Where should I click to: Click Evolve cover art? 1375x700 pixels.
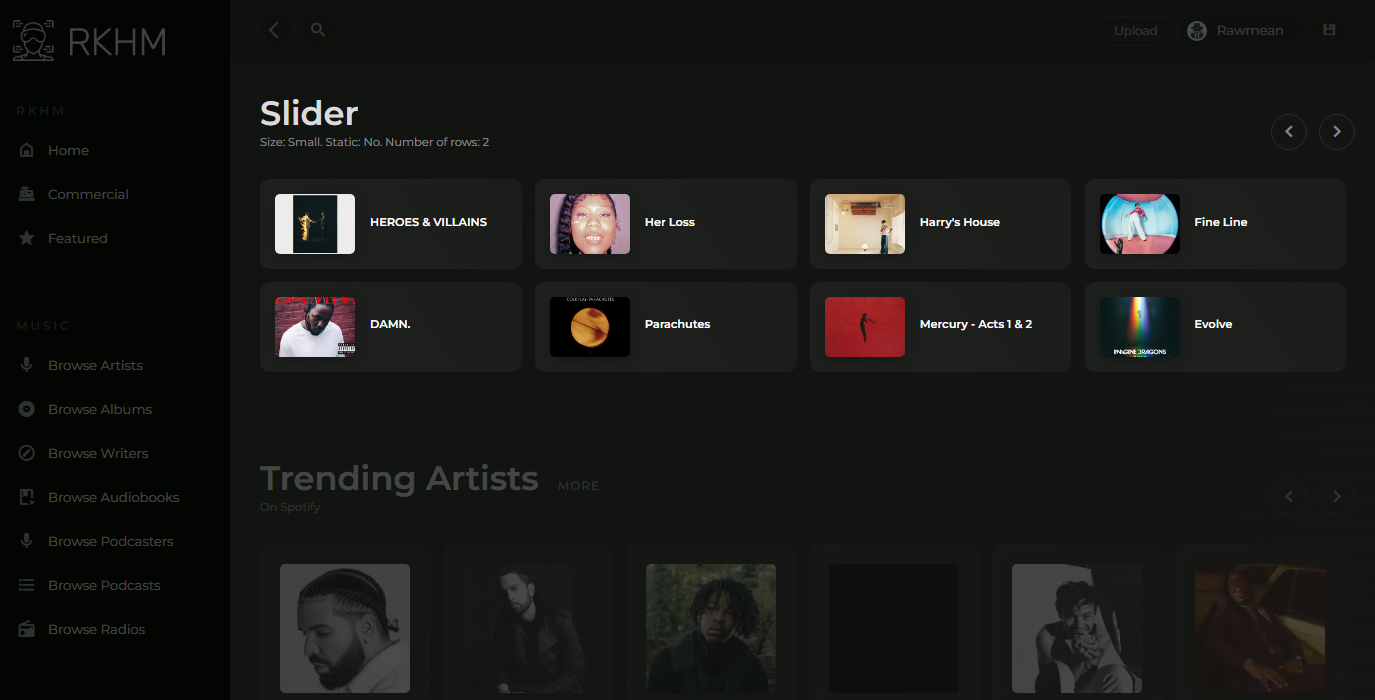[1140, 327]
